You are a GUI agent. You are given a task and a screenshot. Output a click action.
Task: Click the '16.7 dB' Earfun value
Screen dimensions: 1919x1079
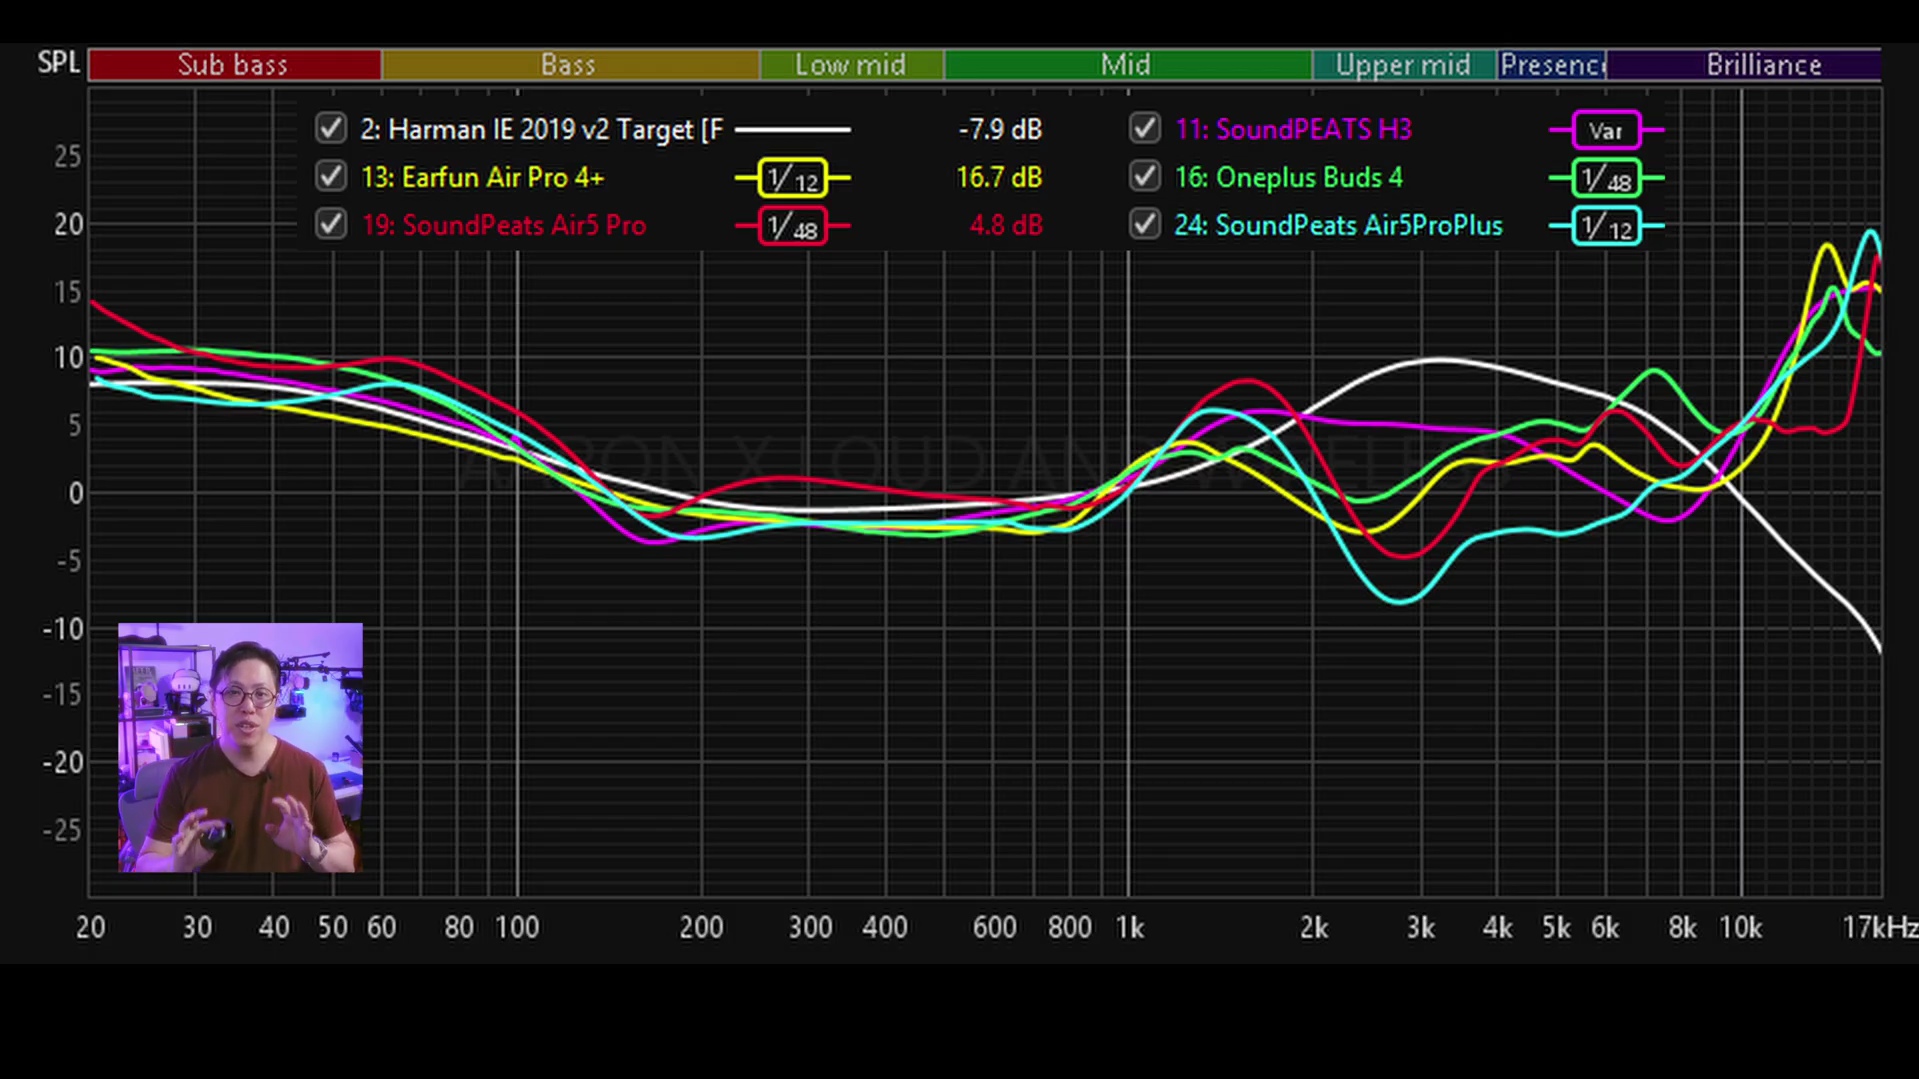coord(999,178)
